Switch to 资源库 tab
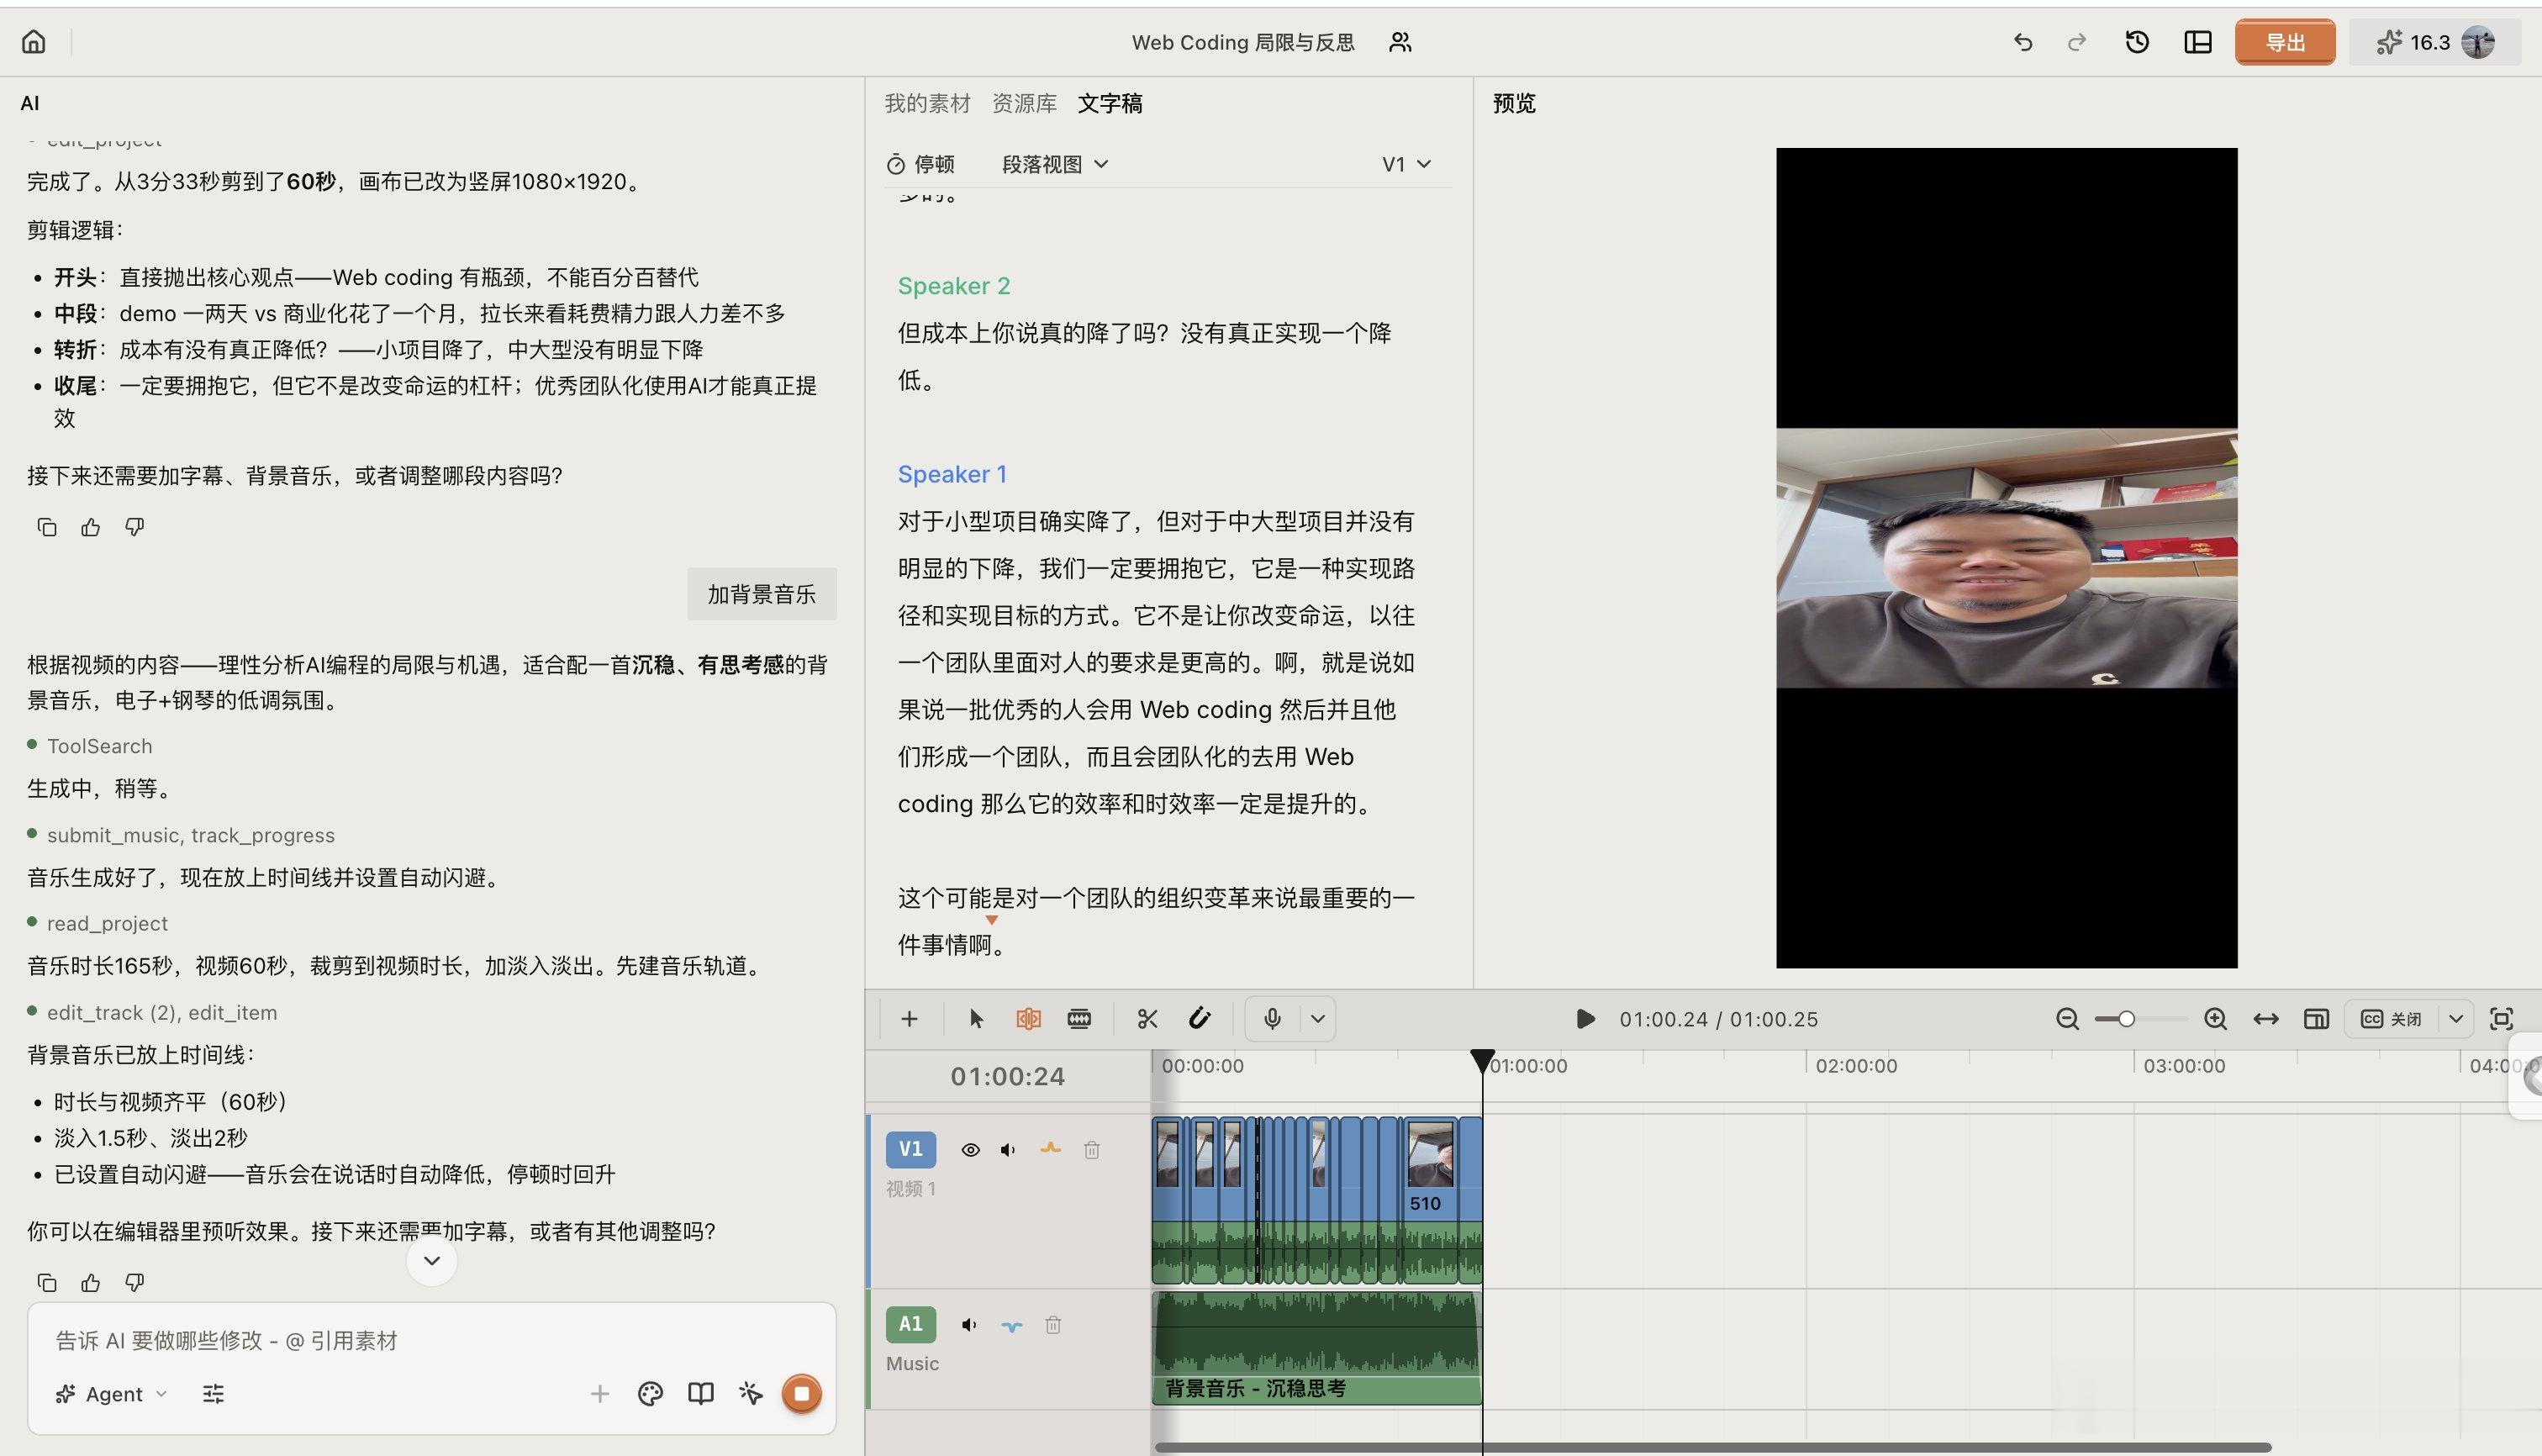The width and height of the screenshot is (2542, 1456). click(x=1024, y=103)
